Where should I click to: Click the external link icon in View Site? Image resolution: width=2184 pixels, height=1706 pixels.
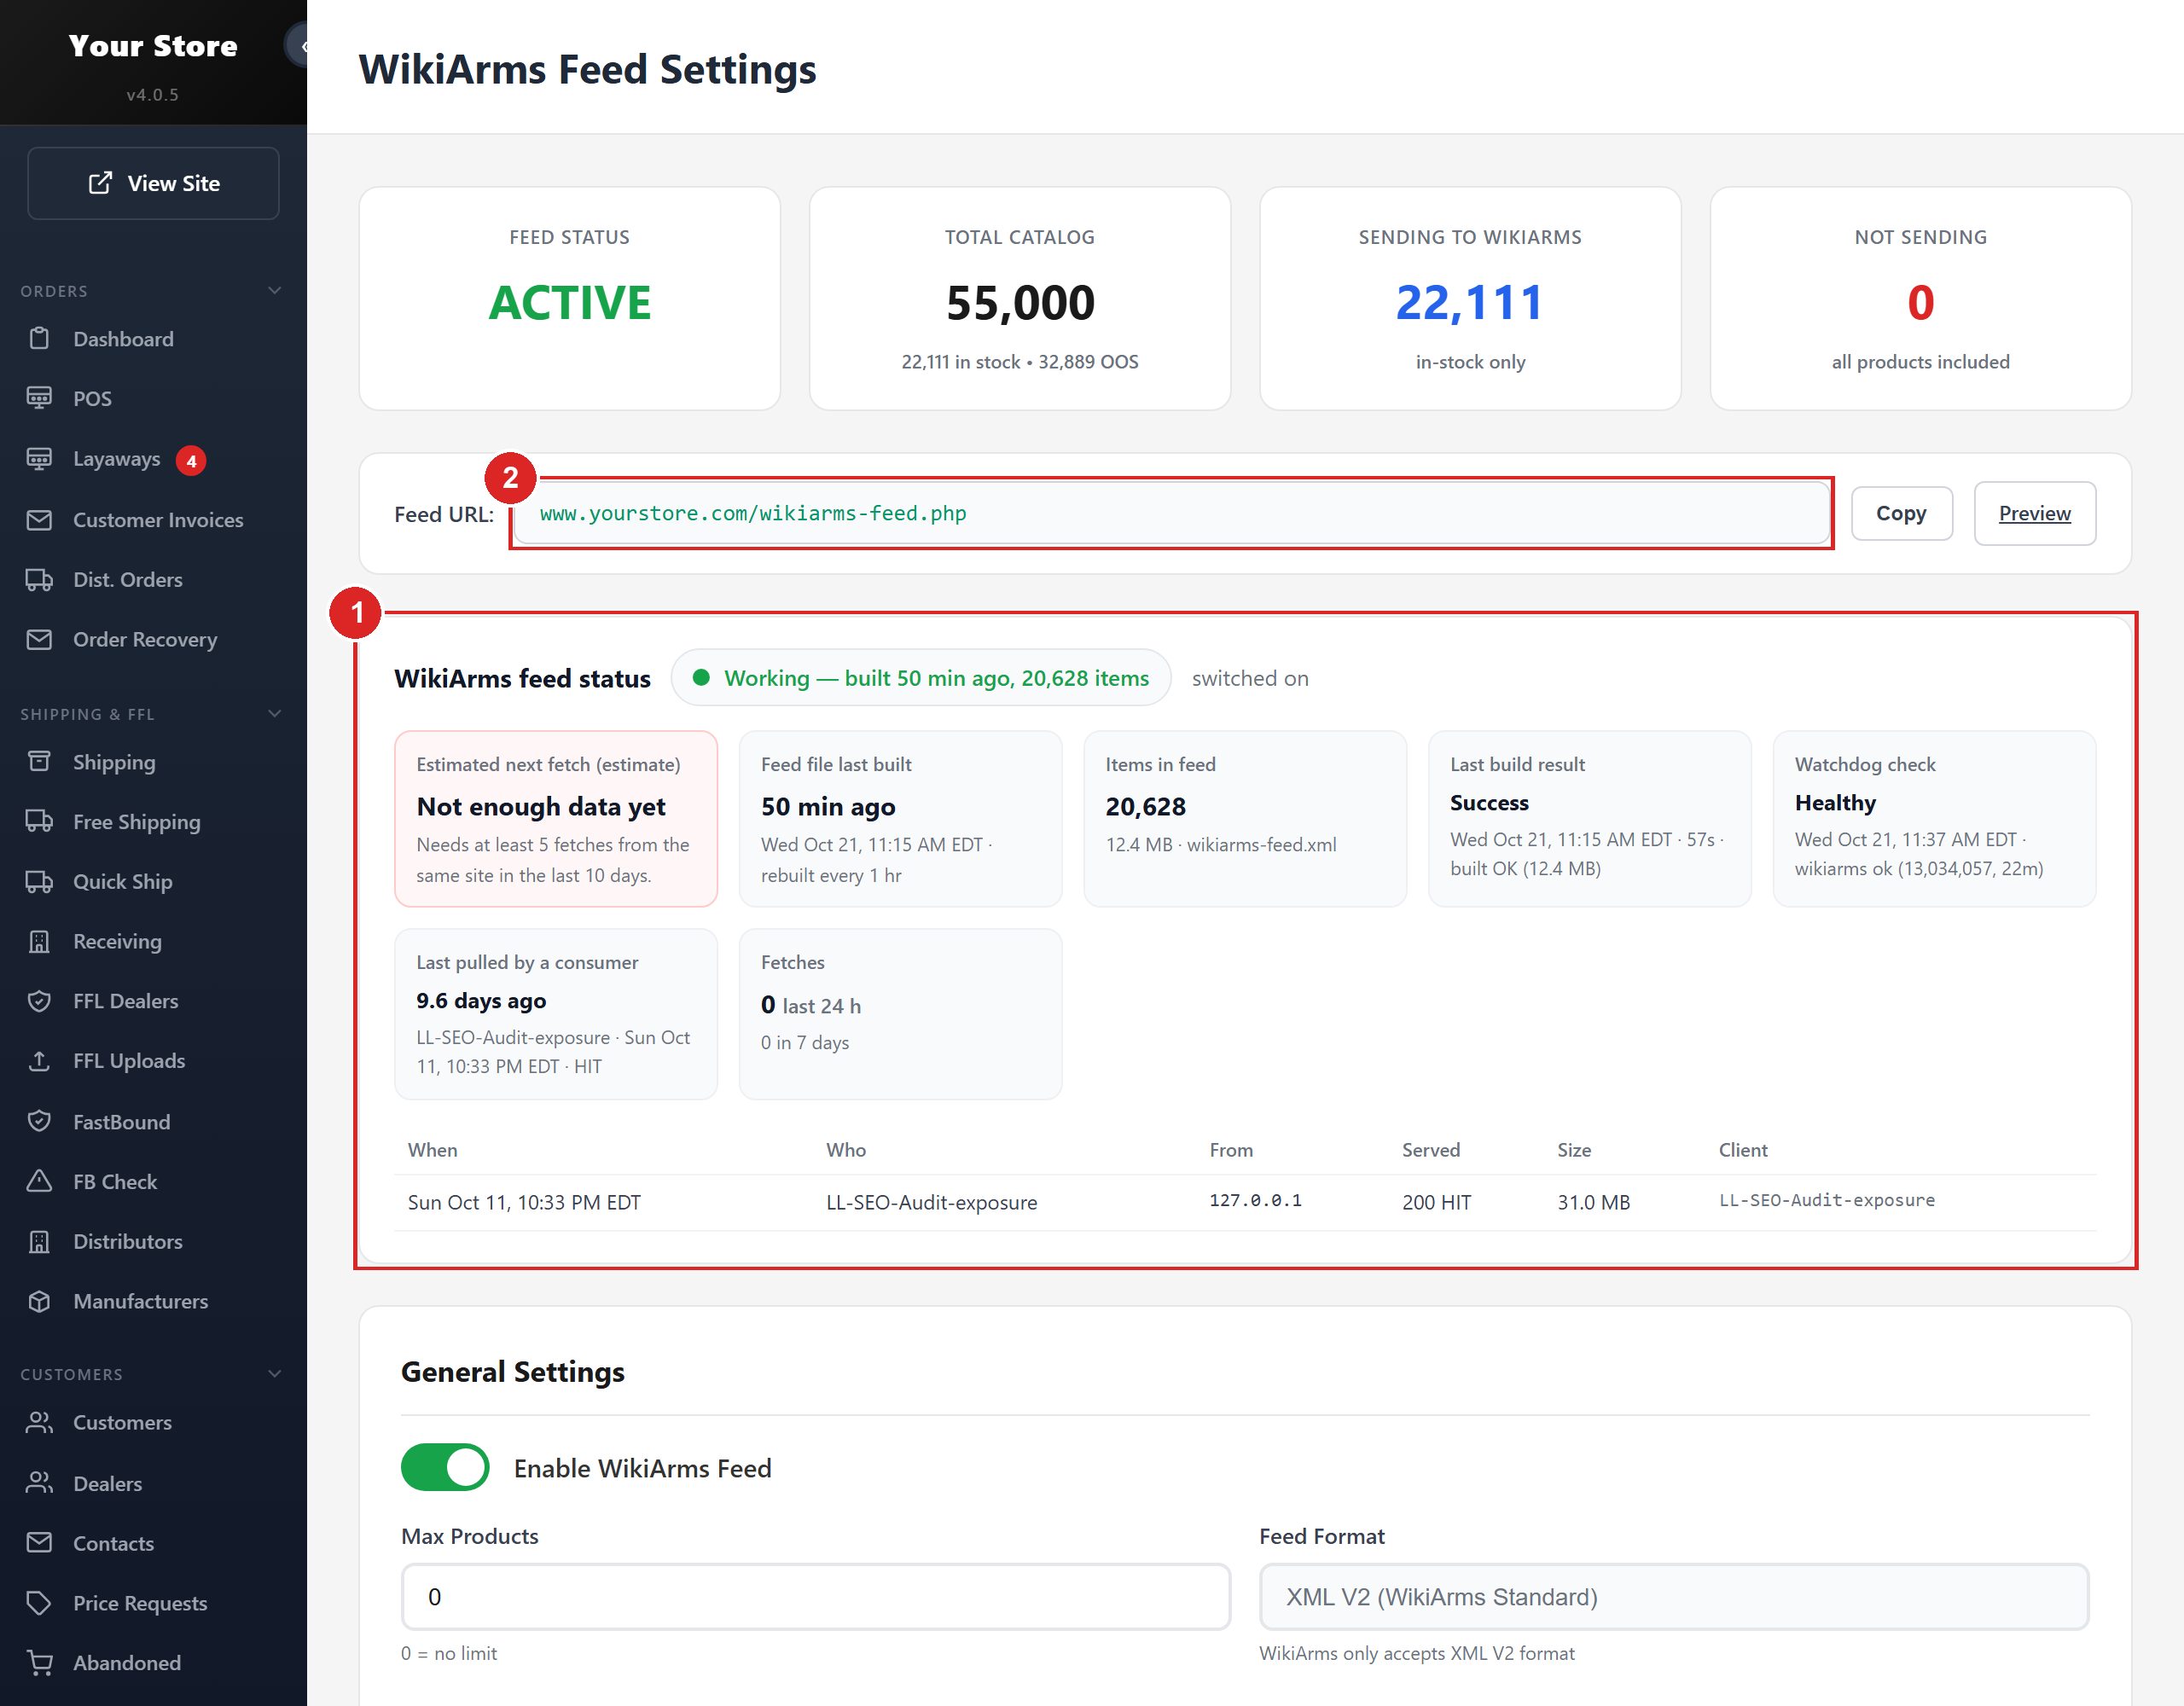pos(100,183)
